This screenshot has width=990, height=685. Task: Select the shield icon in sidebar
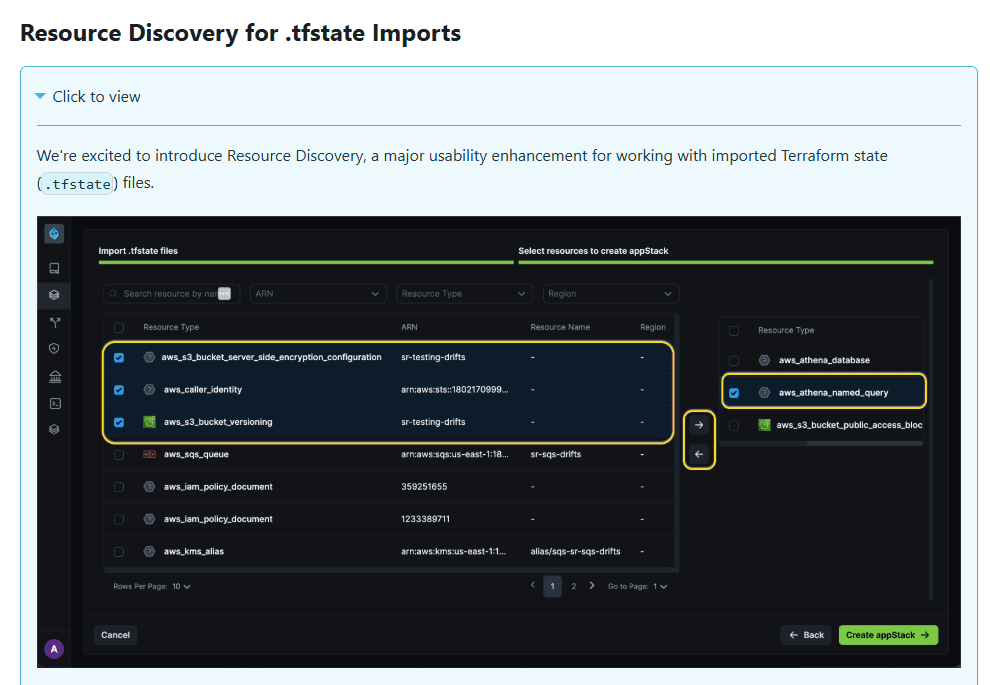pyautogui.click(x=54, y=348)
